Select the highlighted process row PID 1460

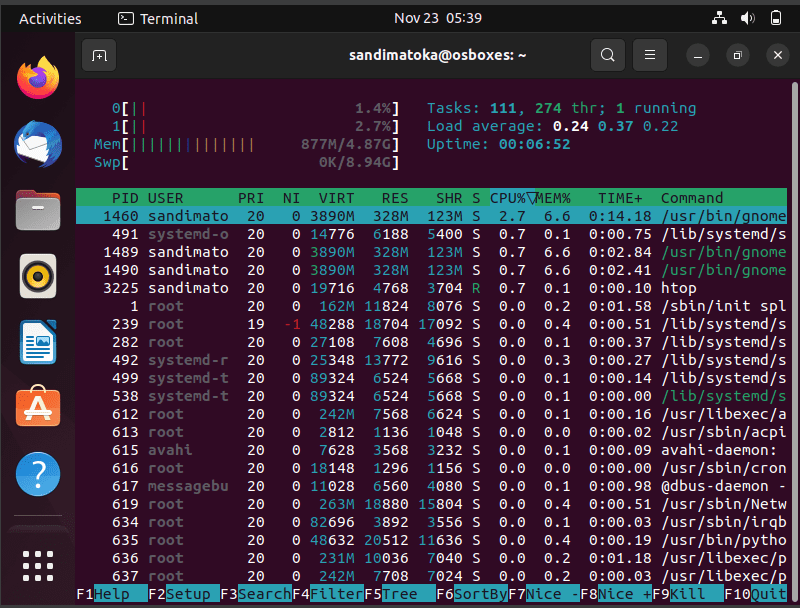(x=431, y=216)
